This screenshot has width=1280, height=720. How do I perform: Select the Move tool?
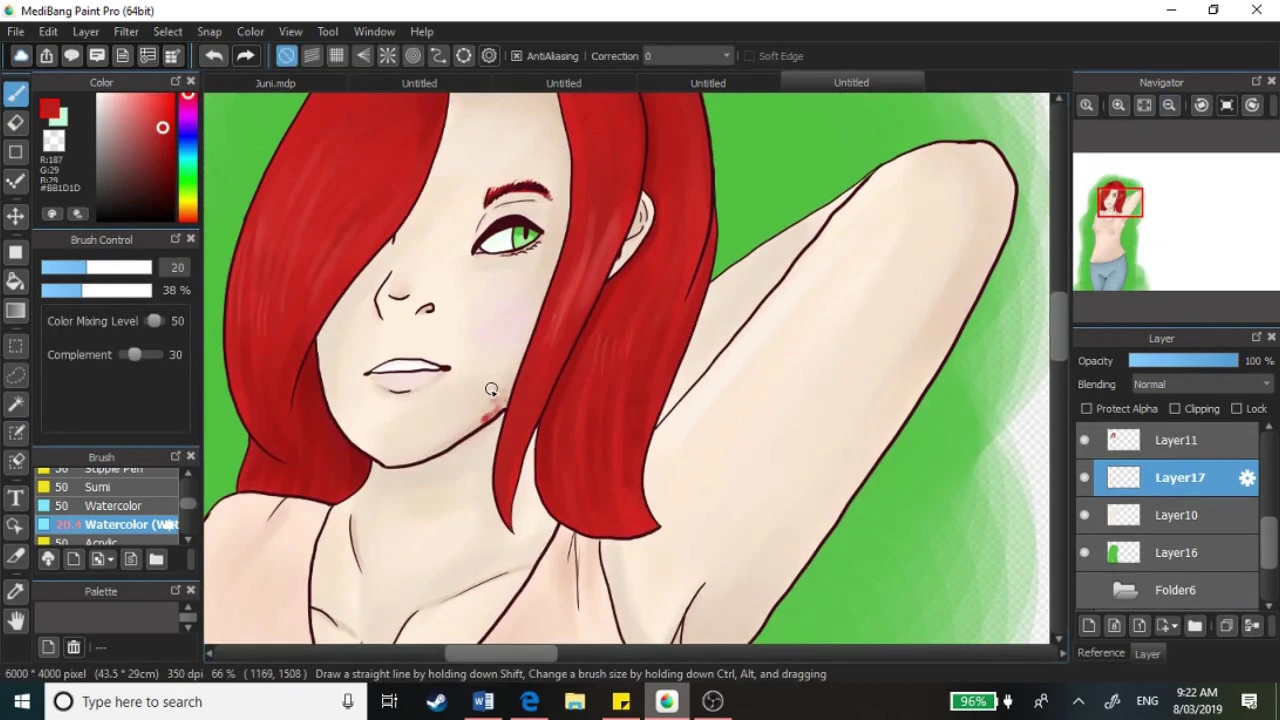[x=15, y=216]
